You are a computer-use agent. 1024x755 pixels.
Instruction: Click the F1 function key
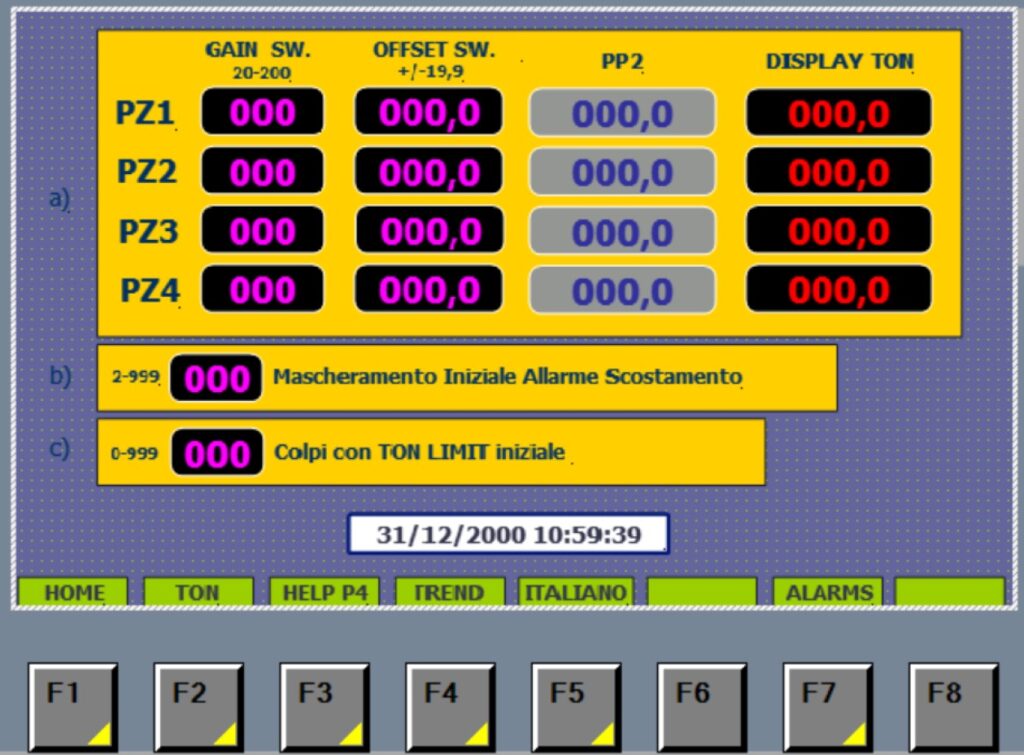tap(73, 707)
